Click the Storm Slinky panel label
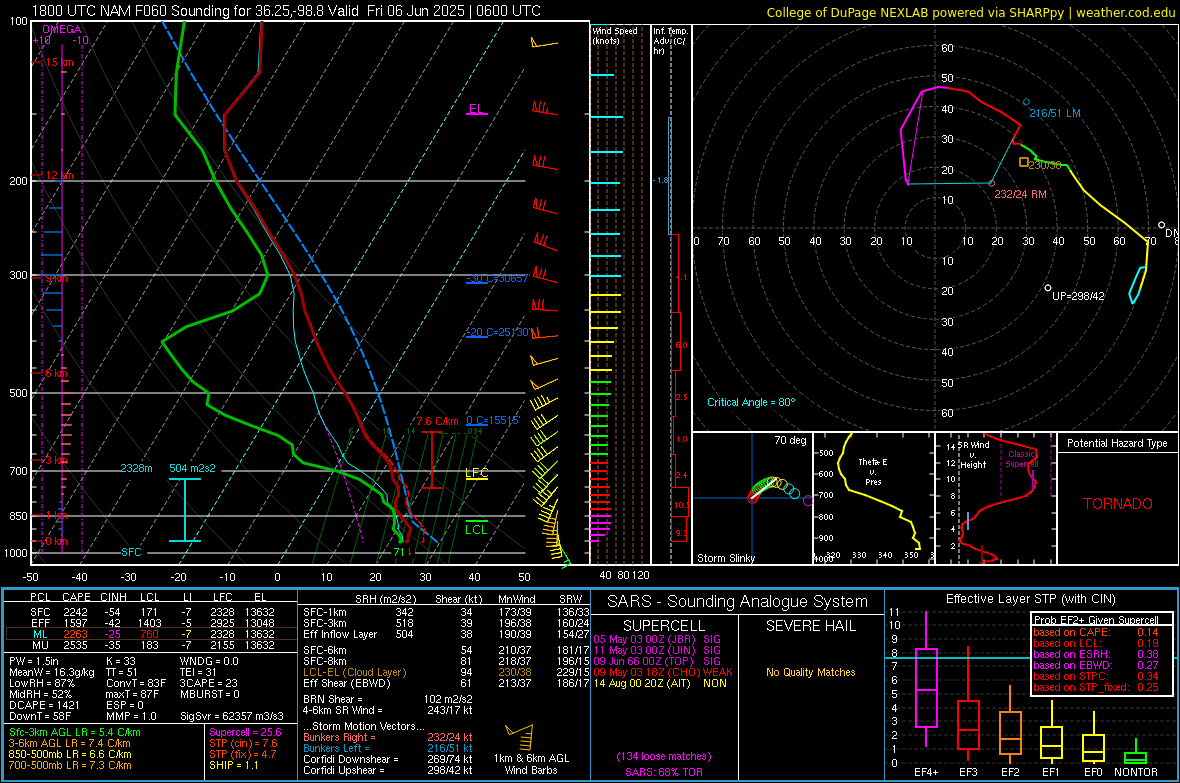 [725, 558]
